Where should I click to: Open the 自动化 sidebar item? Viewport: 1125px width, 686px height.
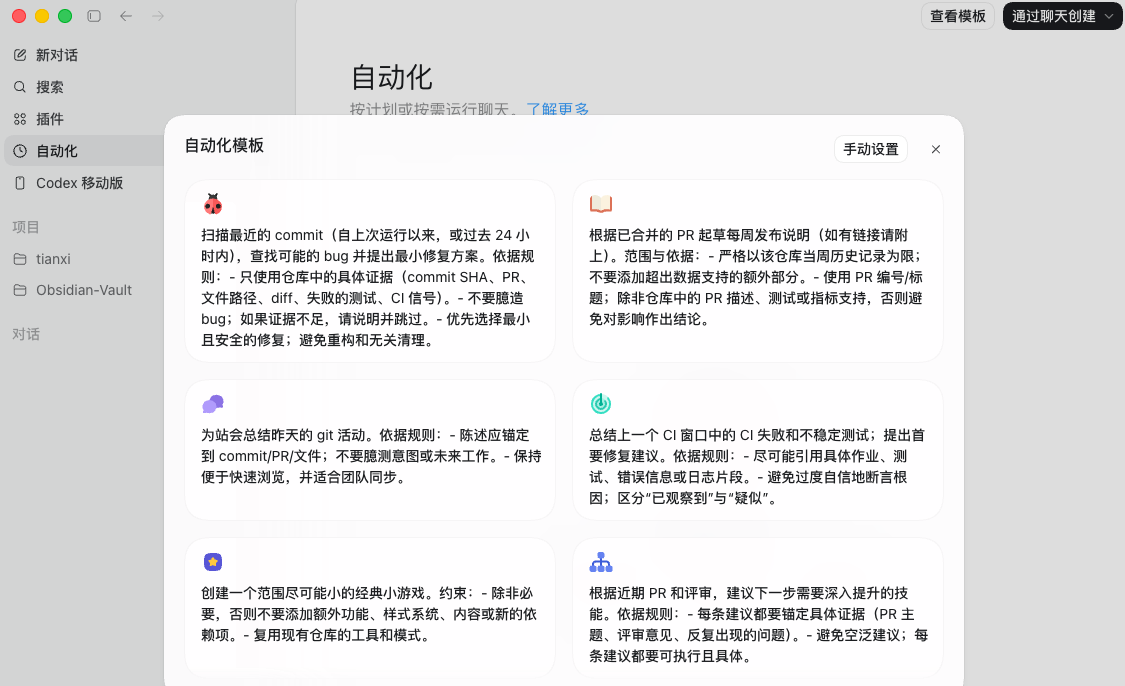(x=84, y=151)
